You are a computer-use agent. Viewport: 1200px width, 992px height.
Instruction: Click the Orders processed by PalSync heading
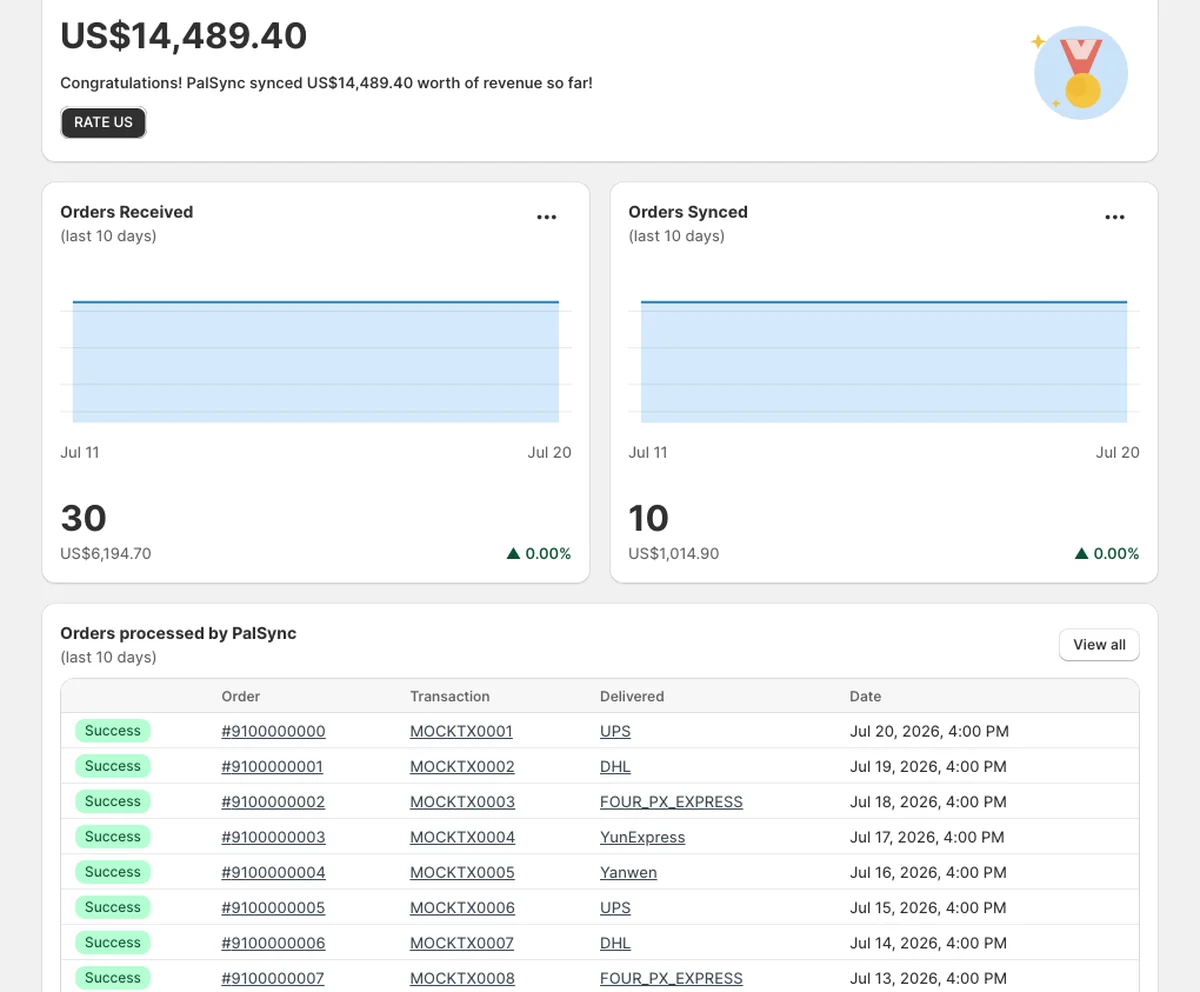(x=178, y=633)
